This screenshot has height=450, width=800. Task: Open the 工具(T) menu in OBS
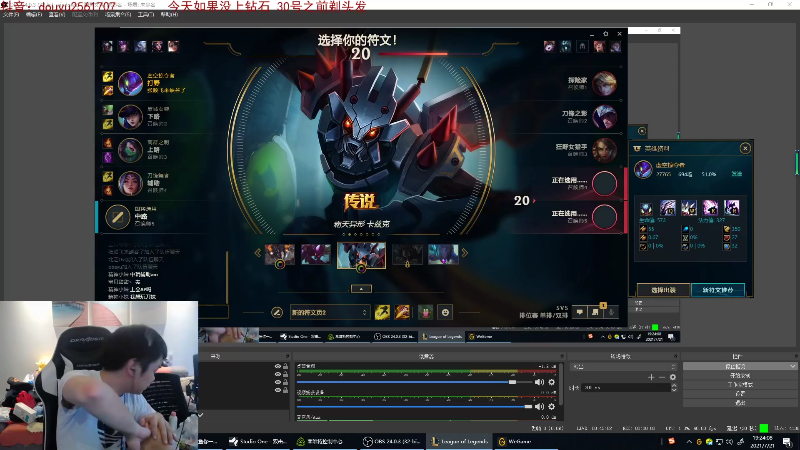click(146, 15)
